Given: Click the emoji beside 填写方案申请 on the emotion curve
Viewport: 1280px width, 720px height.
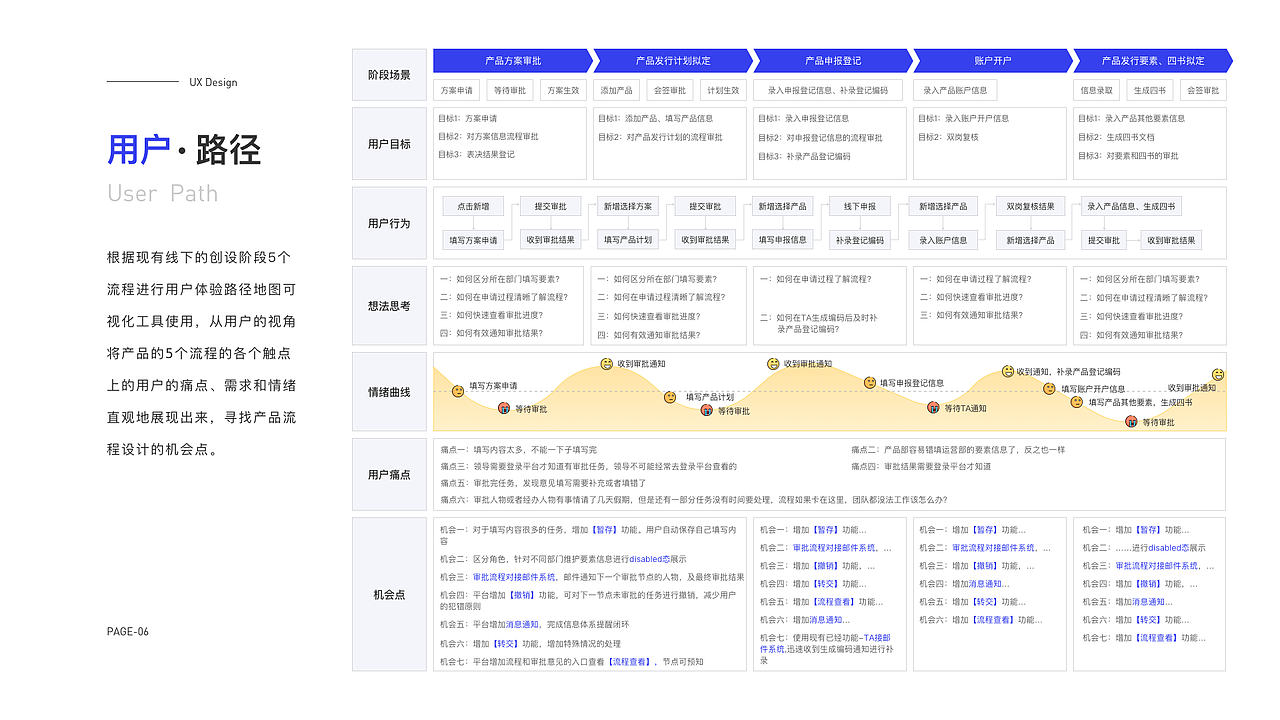Looking at the screenshot, I should [x=458, y=391].
